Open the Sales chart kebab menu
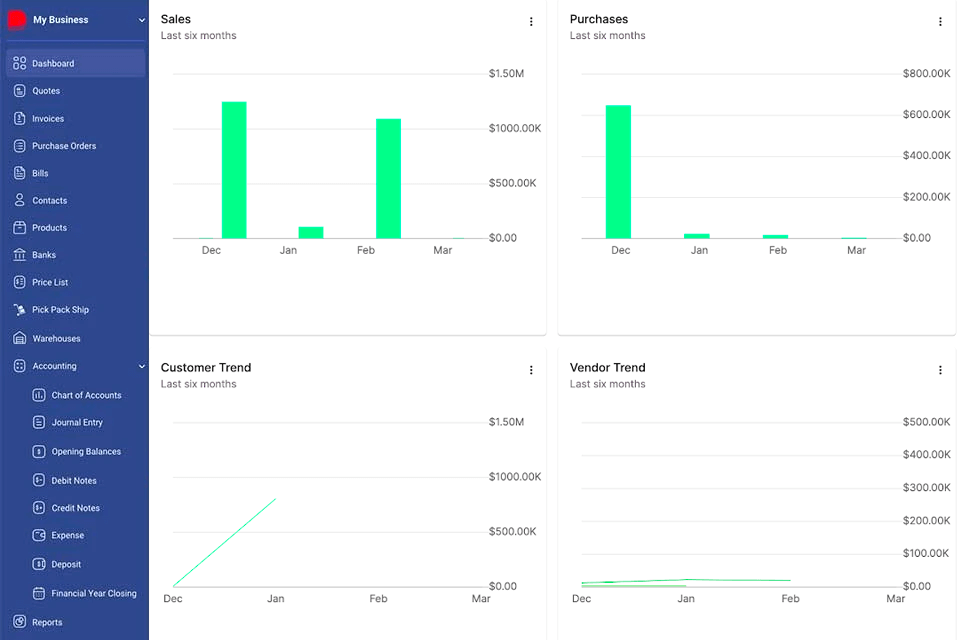Screen dimensions: 960x640 coord(531,21)
